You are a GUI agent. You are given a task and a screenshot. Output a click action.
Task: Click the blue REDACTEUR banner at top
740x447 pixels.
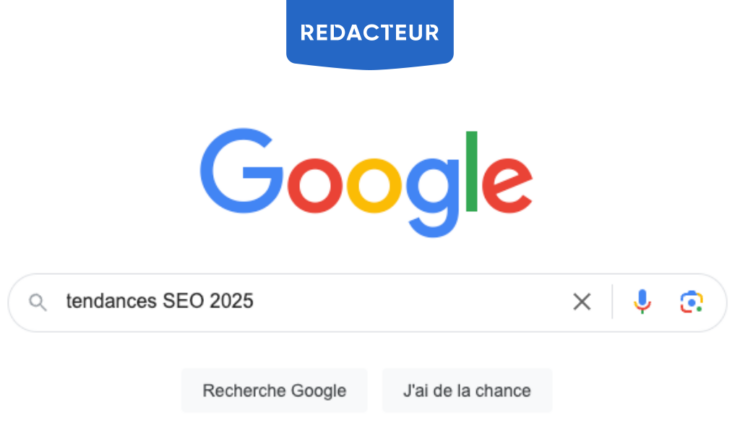click(370, 34)
